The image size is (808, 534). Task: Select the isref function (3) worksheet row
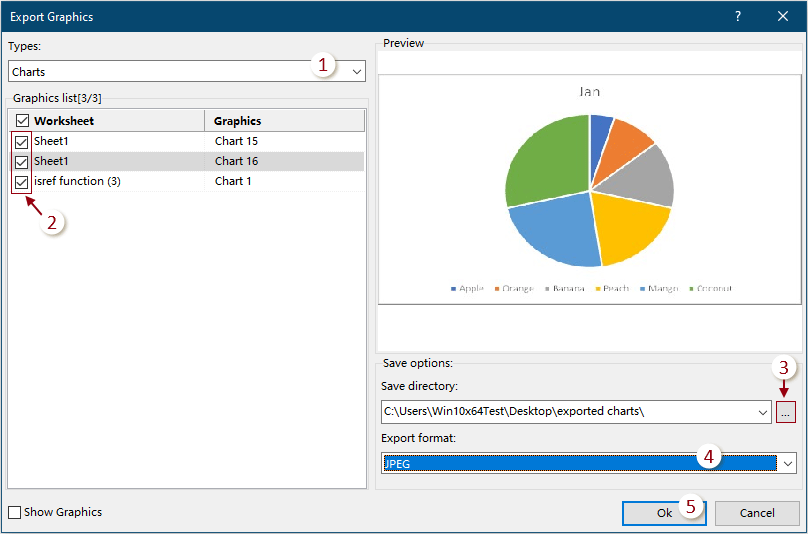(187, 181)
